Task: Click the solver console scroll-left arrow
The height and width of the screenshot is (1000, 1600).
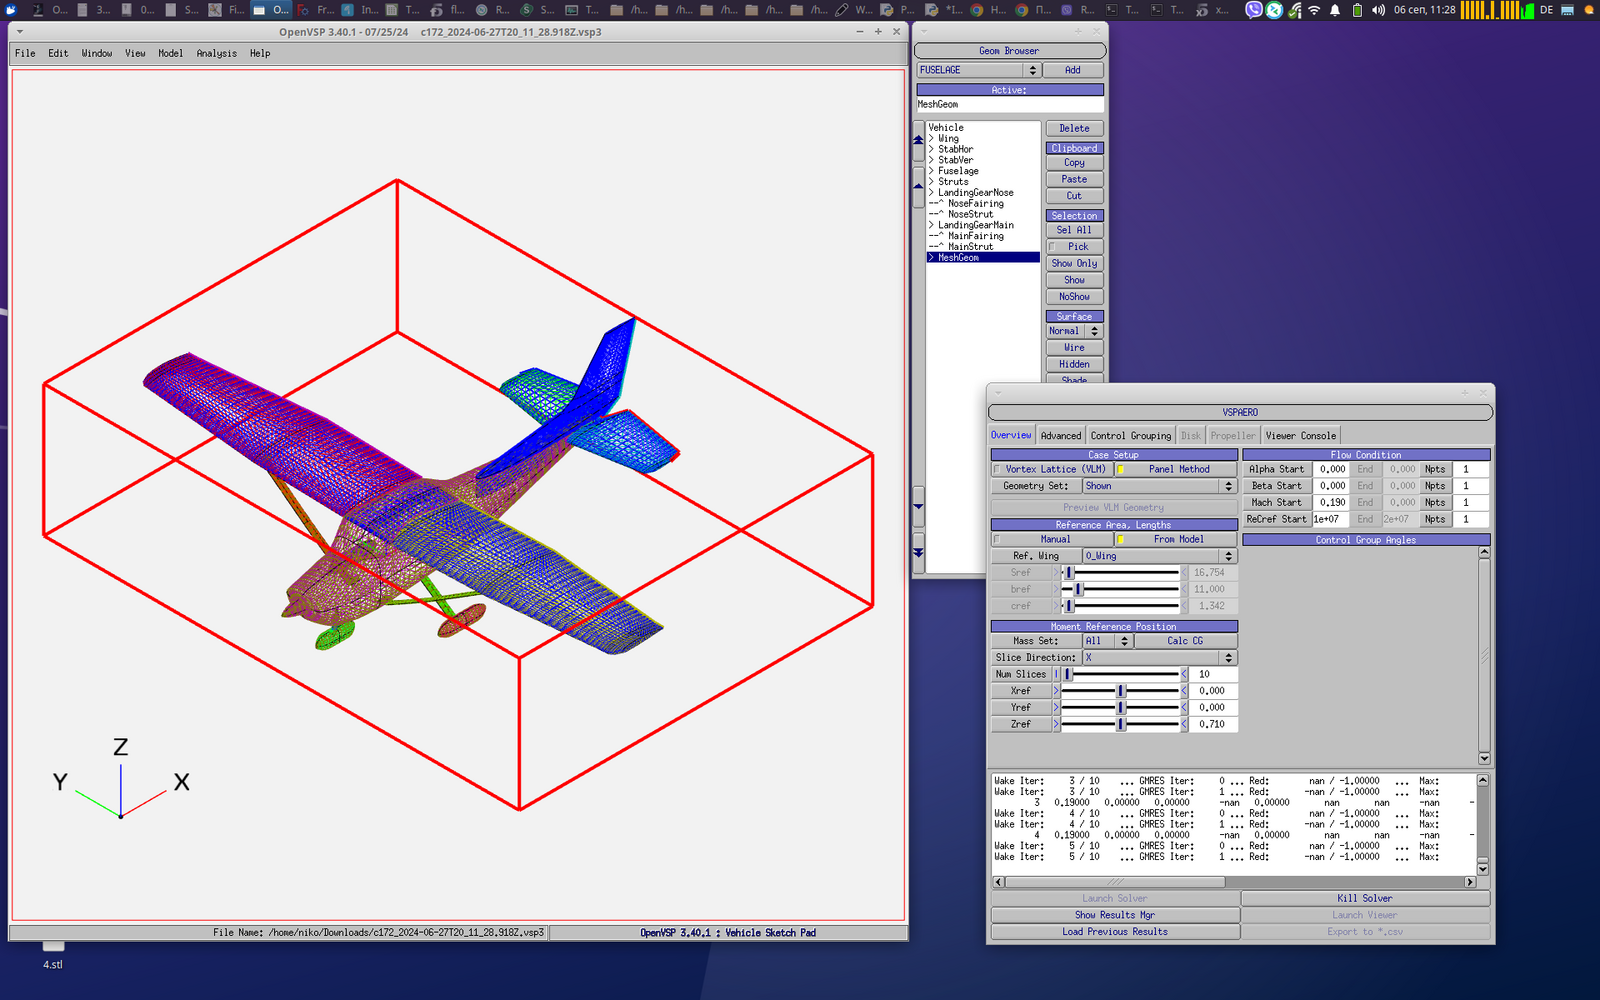Action: (998, 882)
